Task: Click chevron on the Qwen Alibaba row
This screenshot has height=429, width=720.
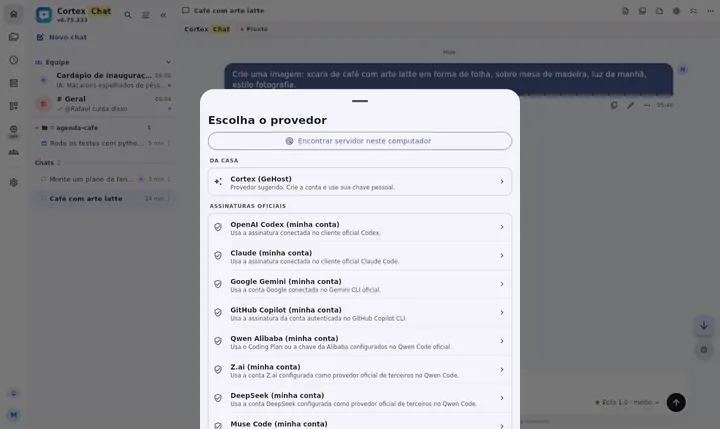Action: (x=502, y=341)
